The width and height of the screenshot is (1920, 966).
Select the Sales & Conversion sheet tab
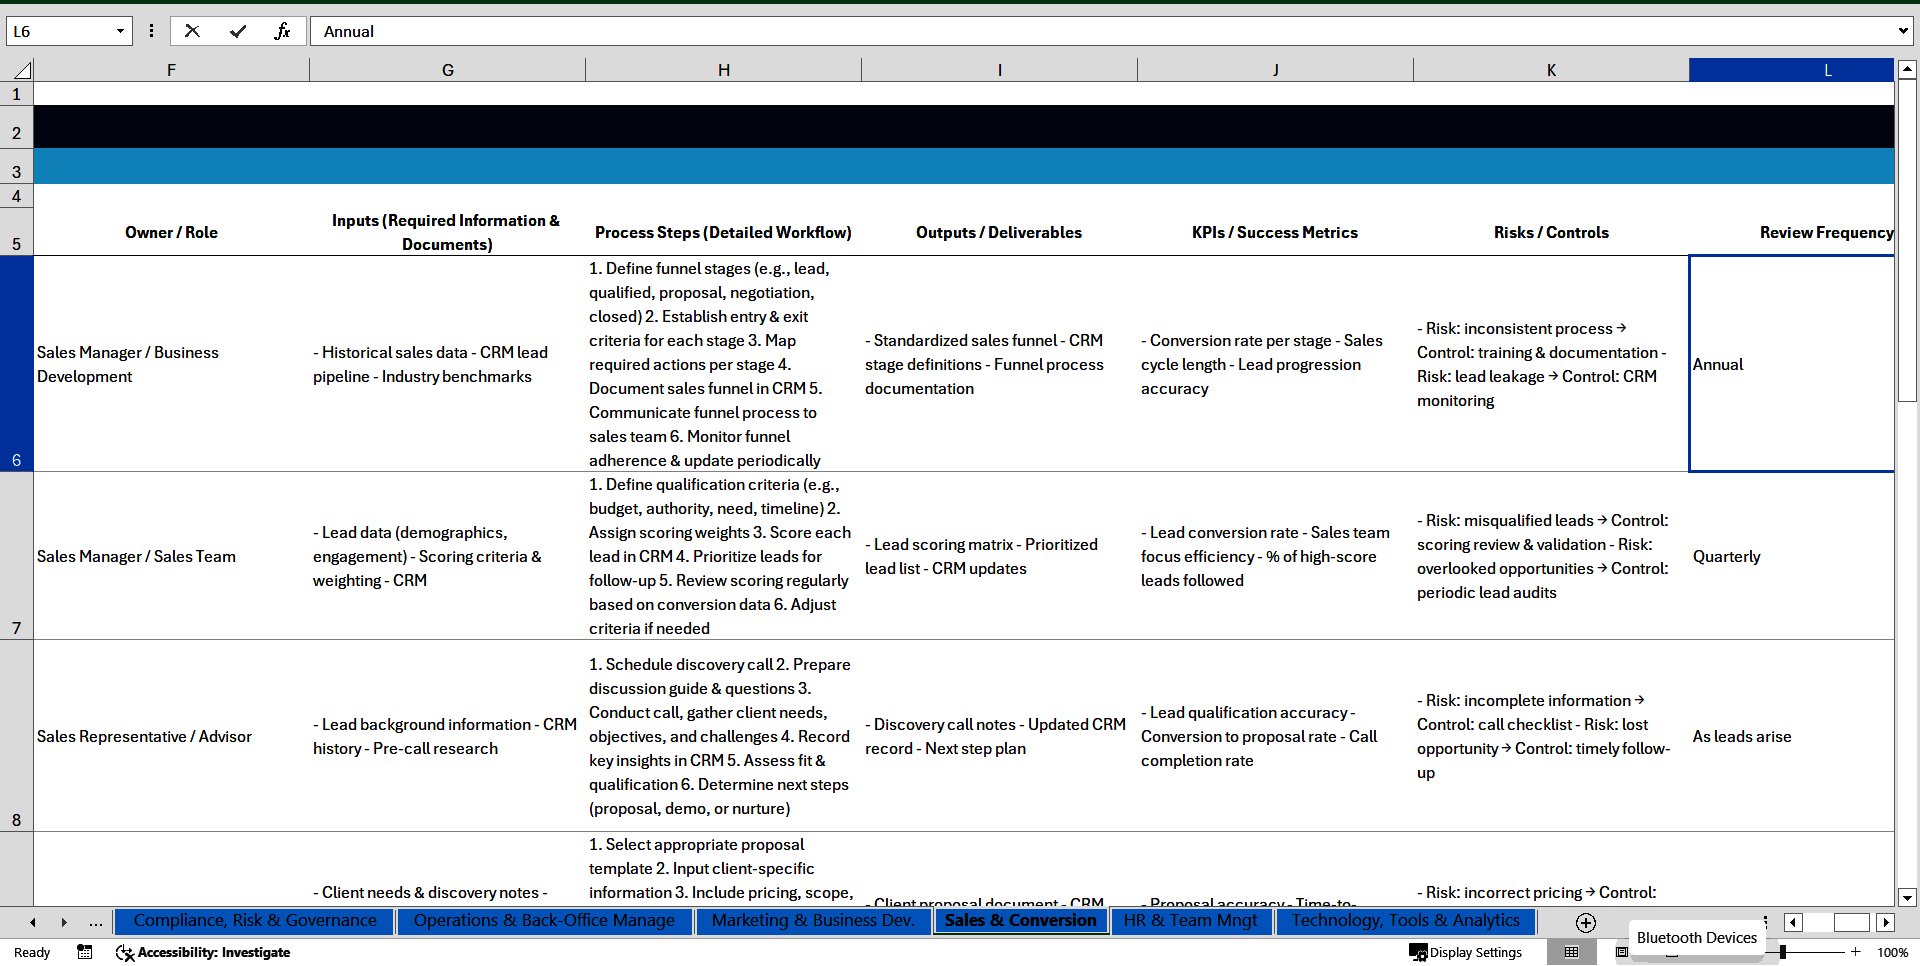(1020, 921)
